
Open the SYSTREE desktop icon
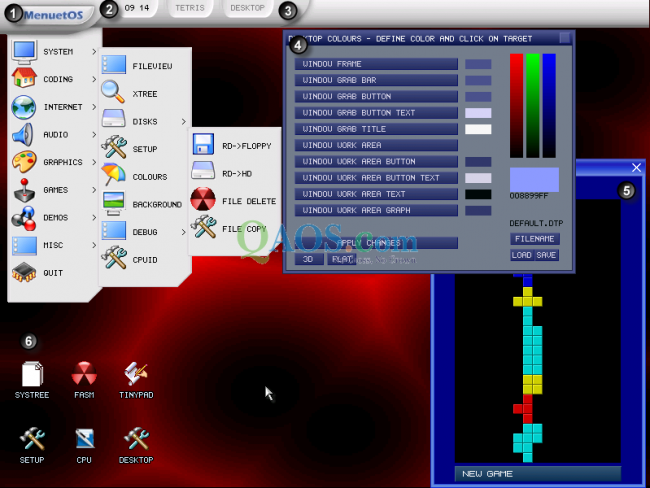[x=32, y=375]
